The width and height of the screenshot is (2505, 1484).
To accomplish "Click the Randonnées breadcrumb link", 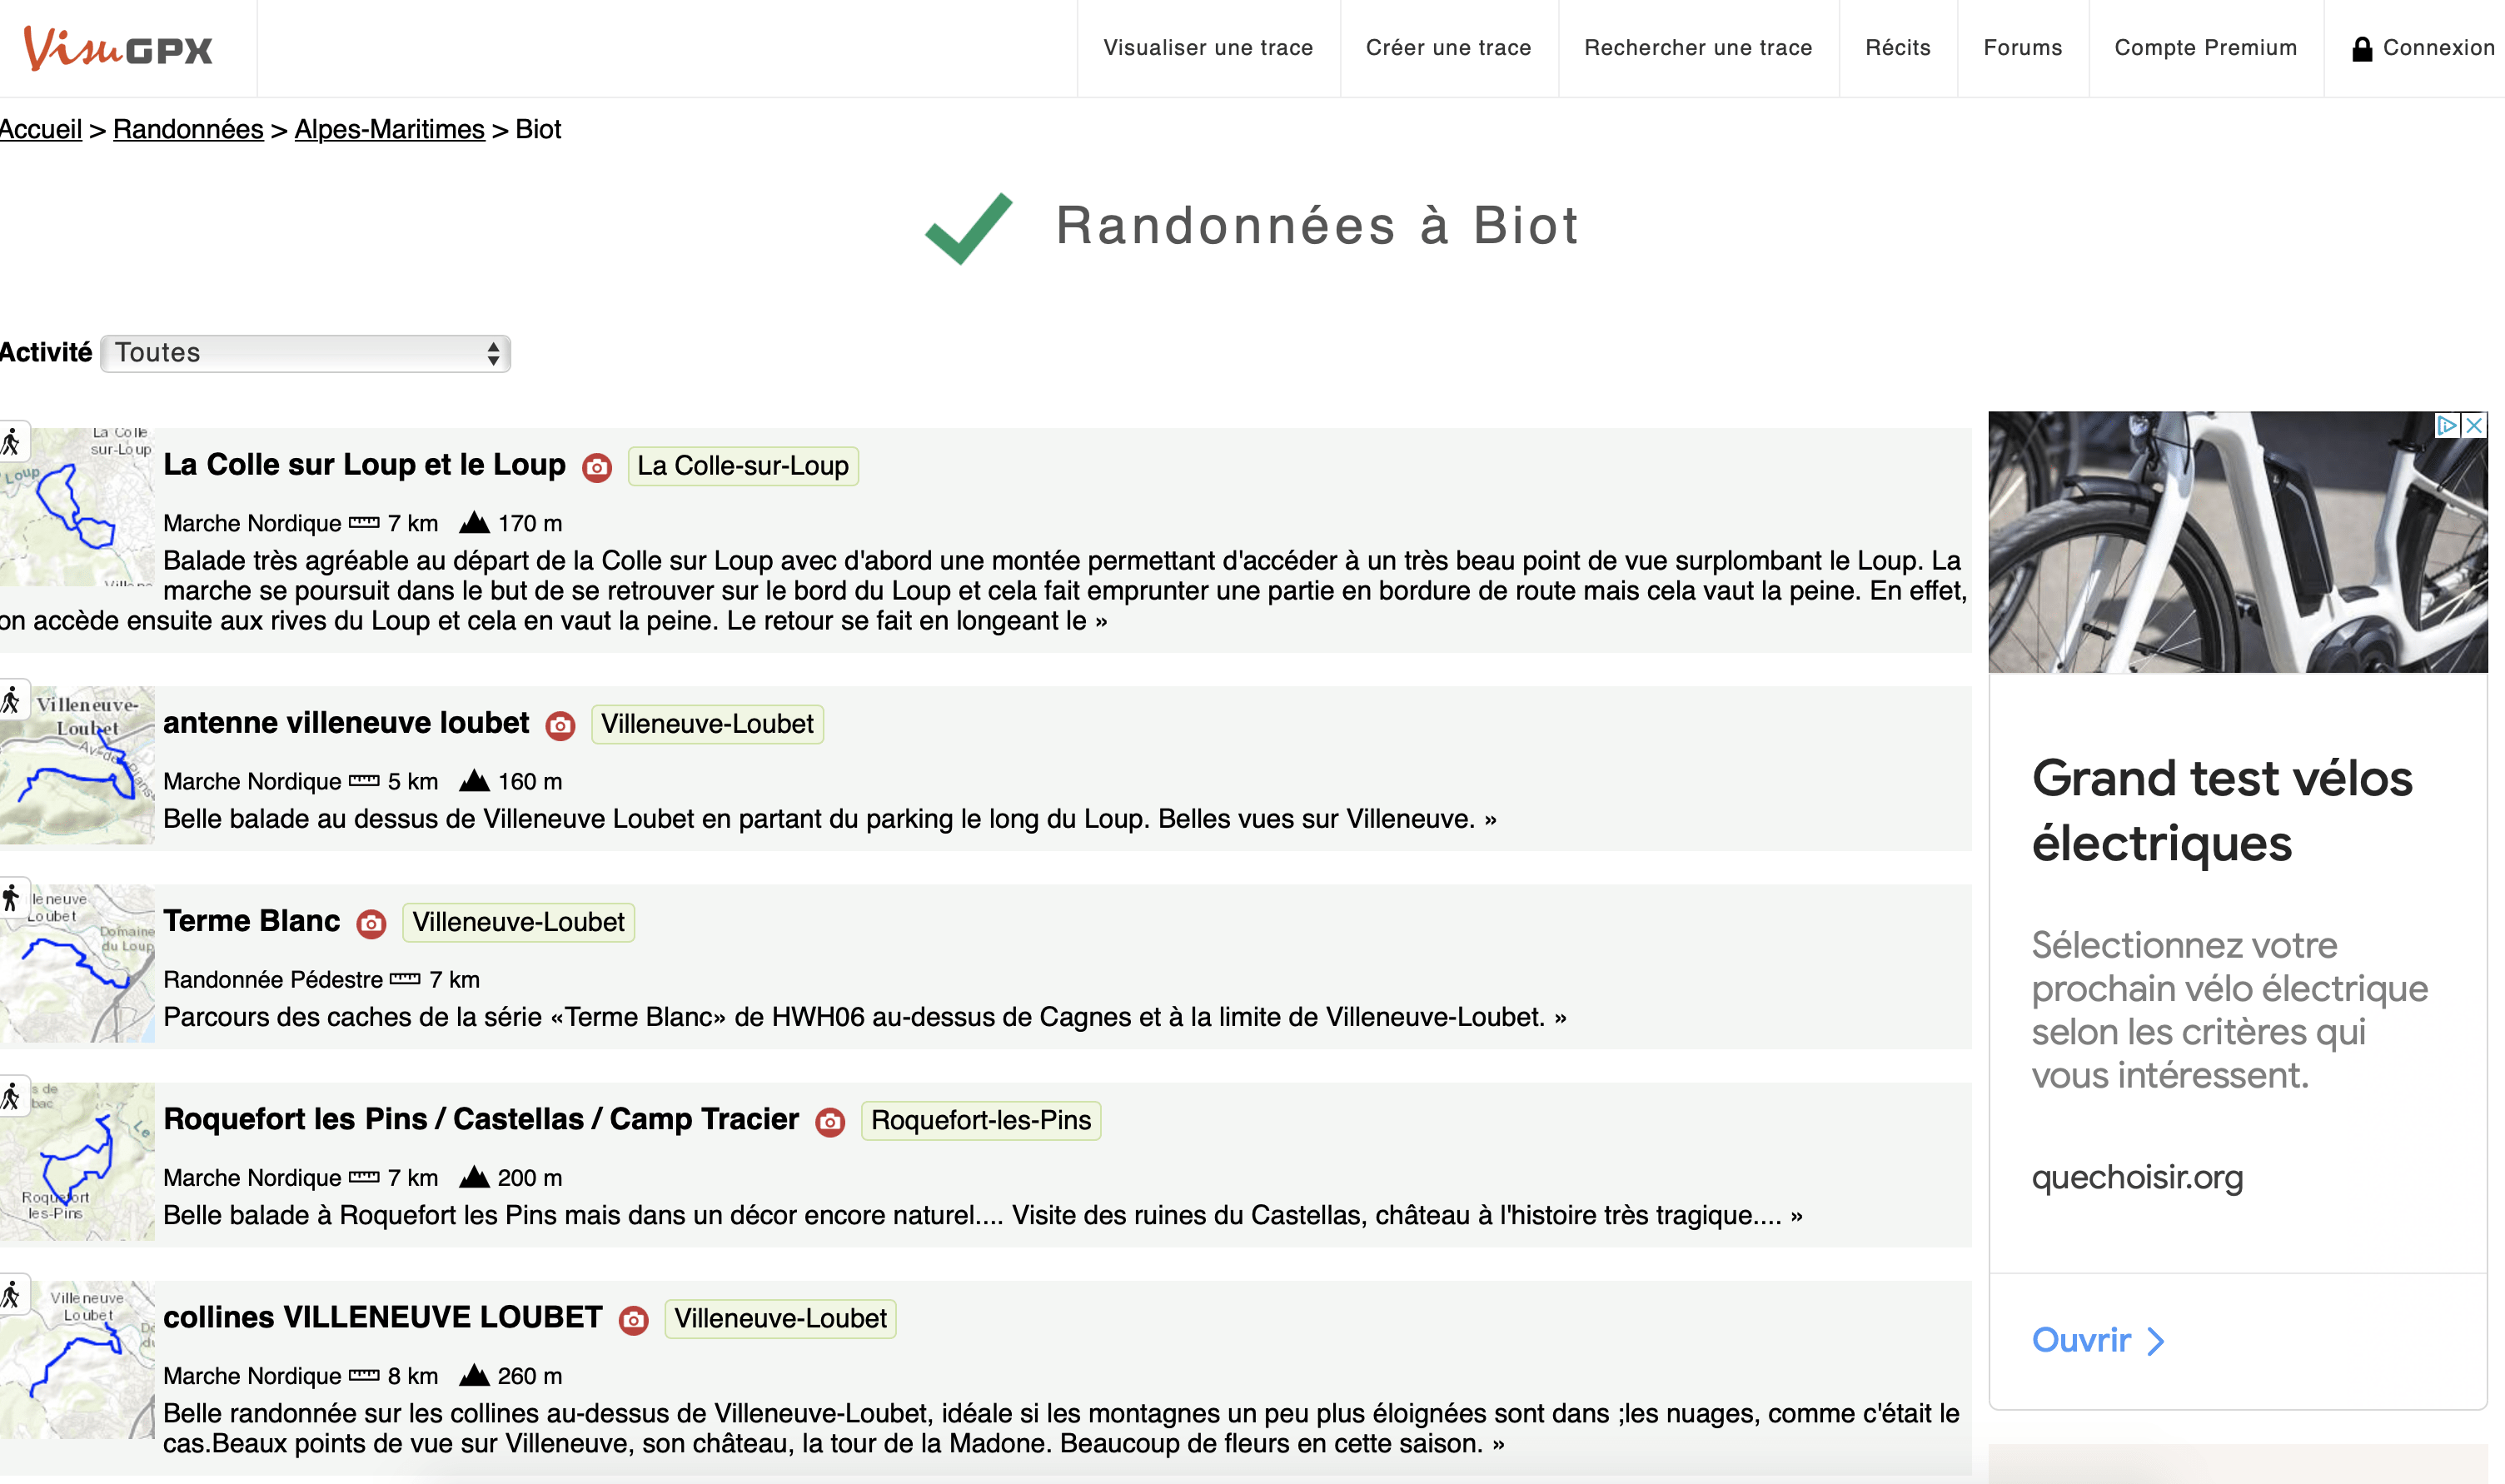I will coord(188,130).
